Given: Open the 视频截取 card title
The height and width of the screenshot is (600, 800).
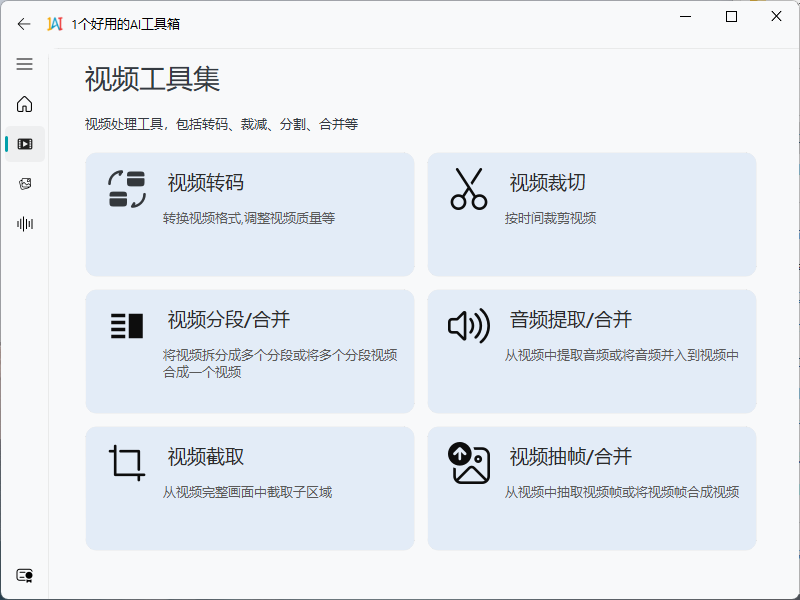Looking at the screenshot, I should click(x=206, y=457).
